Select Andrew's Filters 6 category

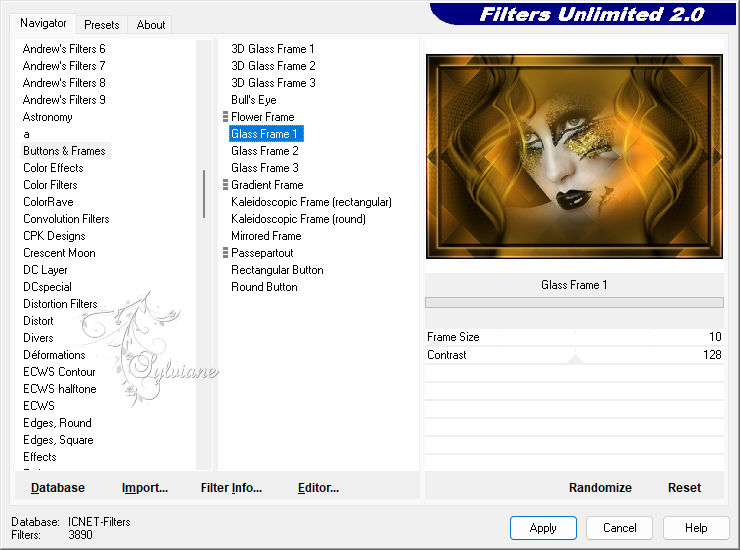coord(64,49)
